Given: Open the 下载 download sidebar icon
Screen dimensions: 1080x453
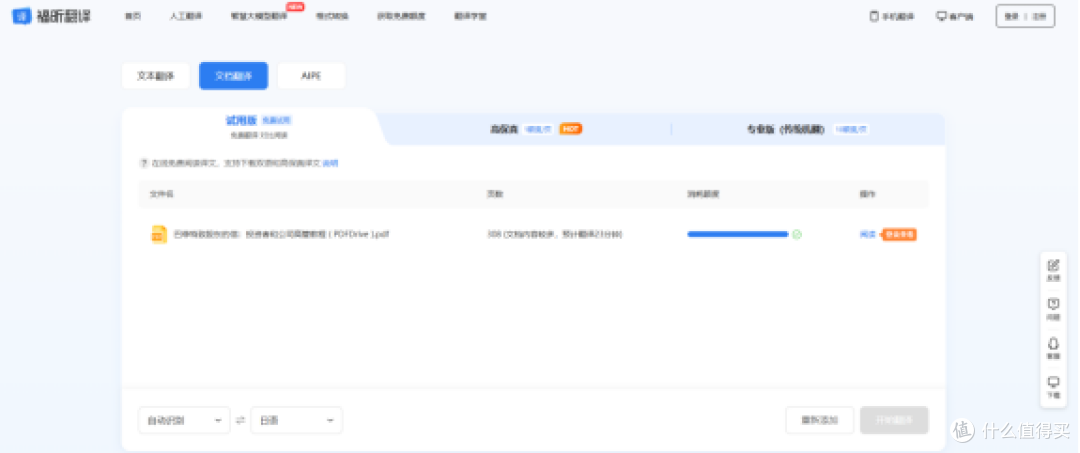Looking at the screenshot, I should coord(1053,388).
